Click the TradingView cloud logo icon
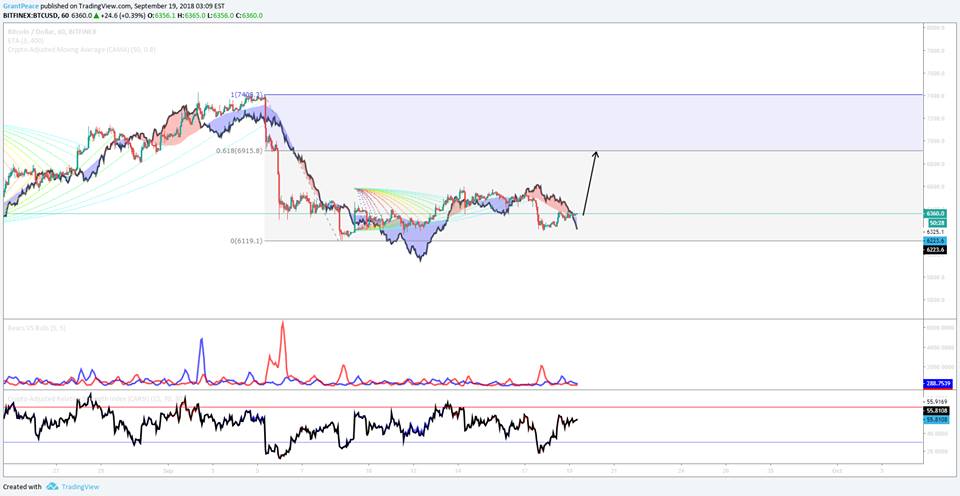960x496 pixels. point(52,486)
